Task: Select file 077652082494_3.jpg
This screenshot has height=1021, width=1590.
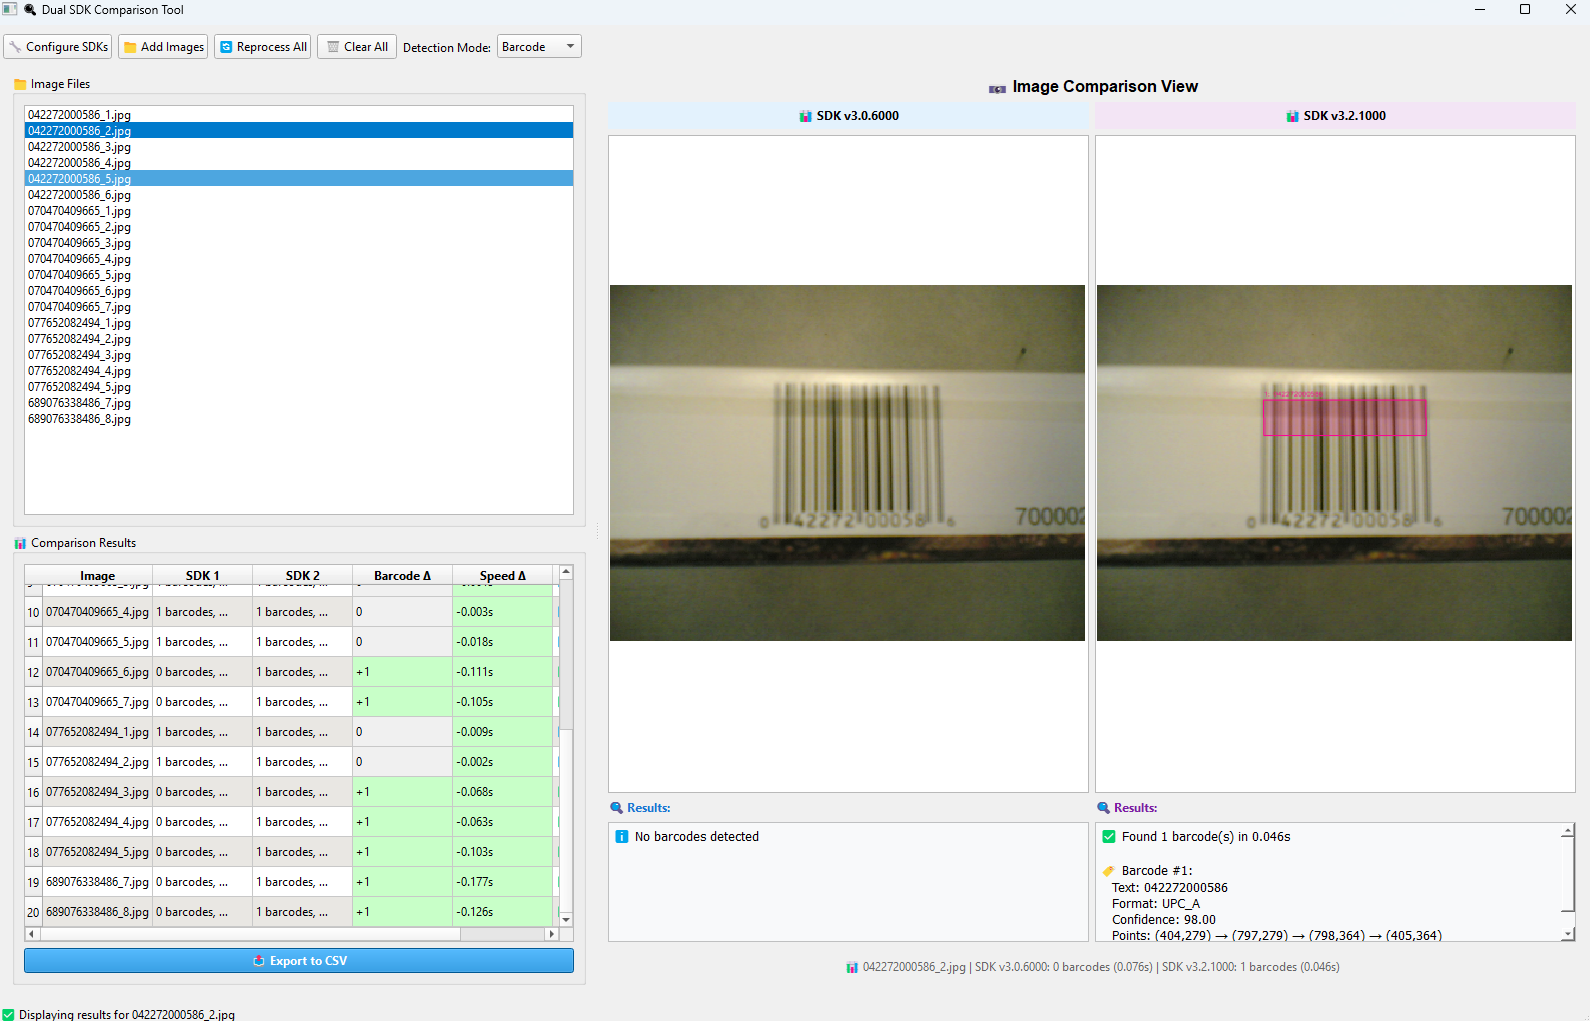Action: point(299,355)
